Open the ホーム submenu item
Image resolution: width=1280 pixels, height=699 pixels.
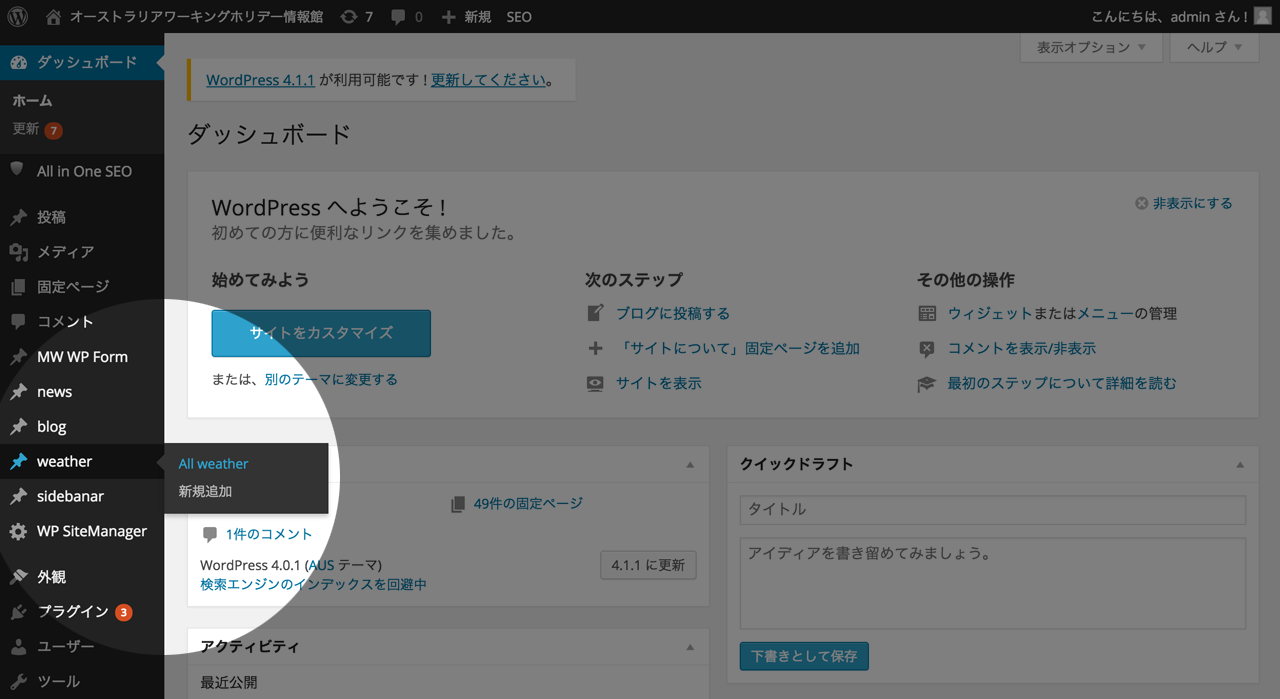pyautogui.click(x=32, y=100)
